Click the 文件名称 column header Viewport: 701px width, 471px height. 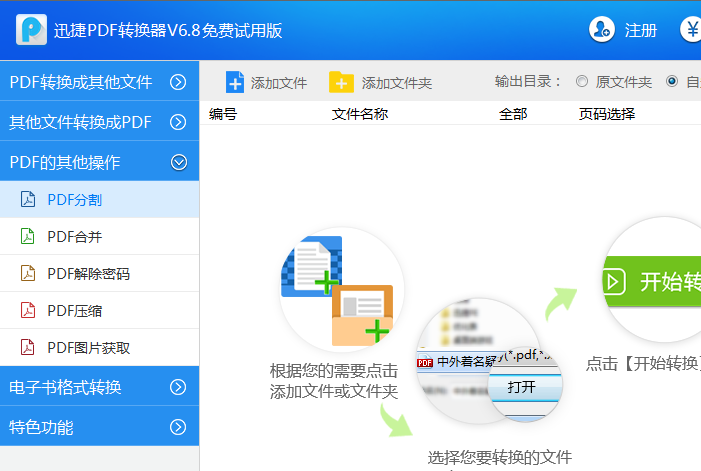pos(360,114)
